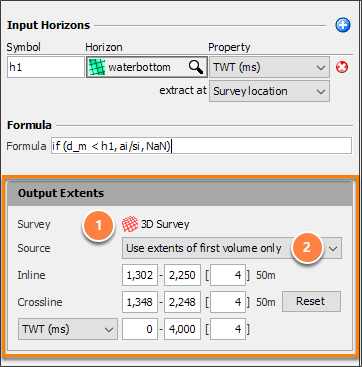The image size is (362, 367).
Task: Click the 3D Survey label text
Action: point(165,224)
